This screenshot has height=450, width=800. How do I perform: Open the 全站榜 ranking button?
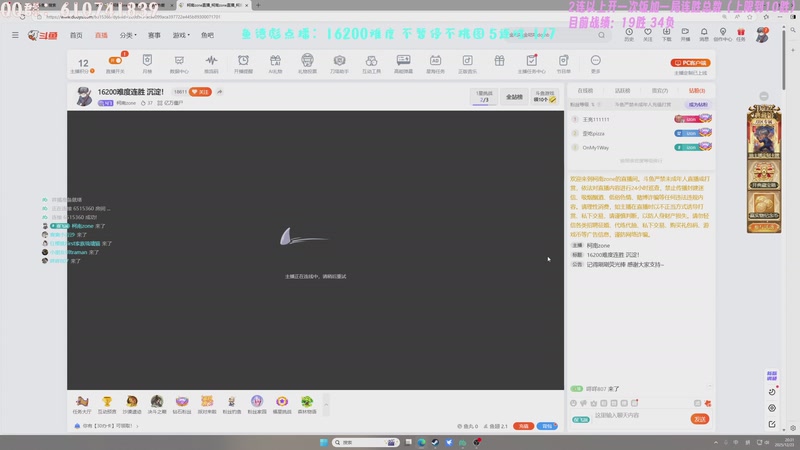point(514,96)
